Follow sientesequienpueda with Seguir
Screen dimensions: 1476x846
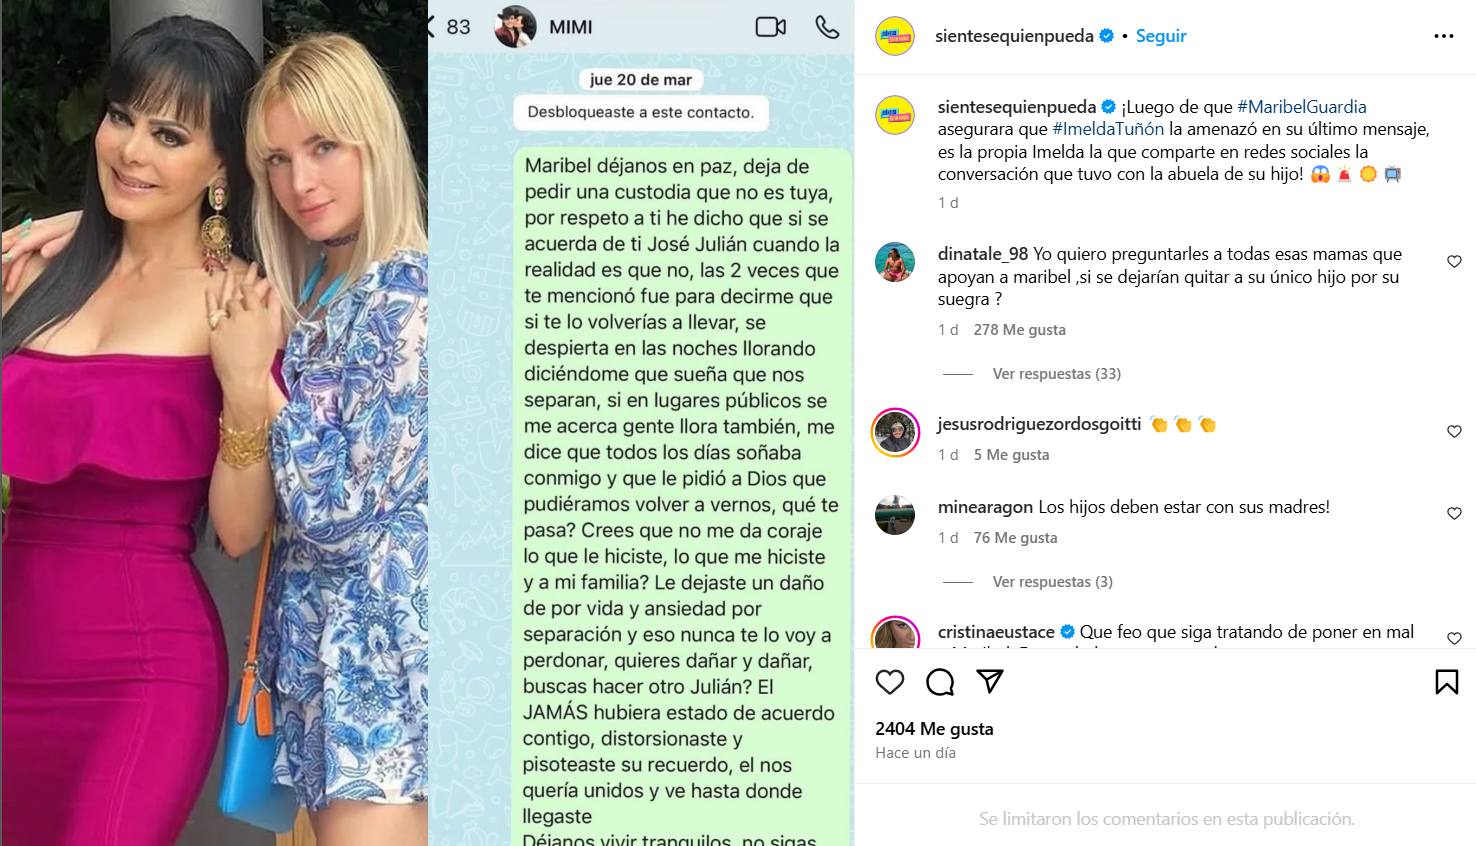pos(1161,36)
